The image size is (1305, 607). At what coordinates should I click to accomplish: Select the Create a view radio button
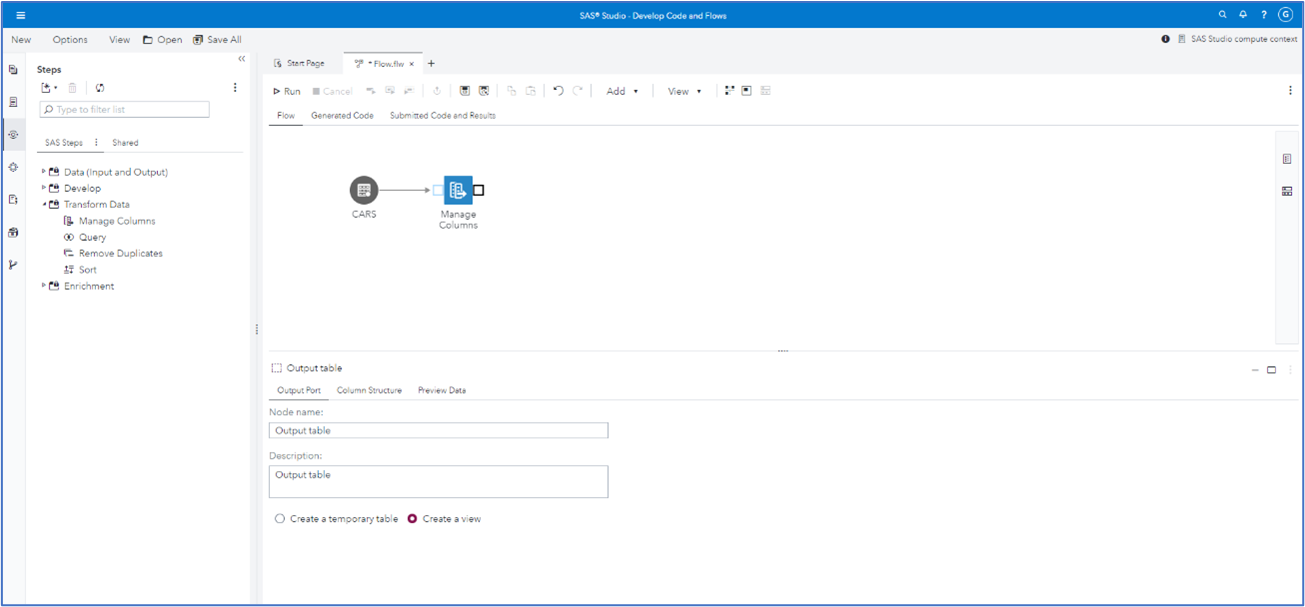414,518
